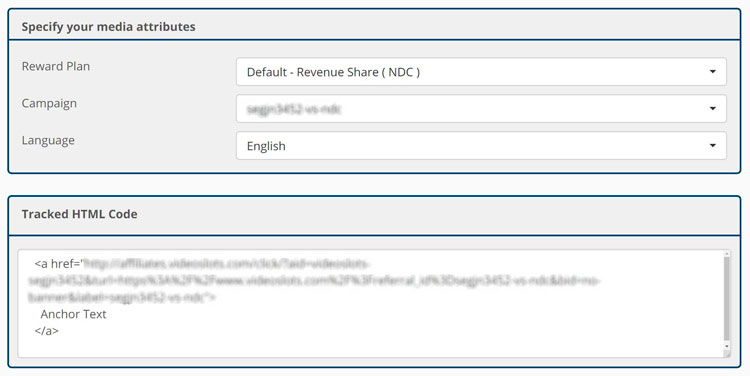The image size is (750, 376).
Task: Click the 'Reward Plan' label
Action: tap(56, 66)
